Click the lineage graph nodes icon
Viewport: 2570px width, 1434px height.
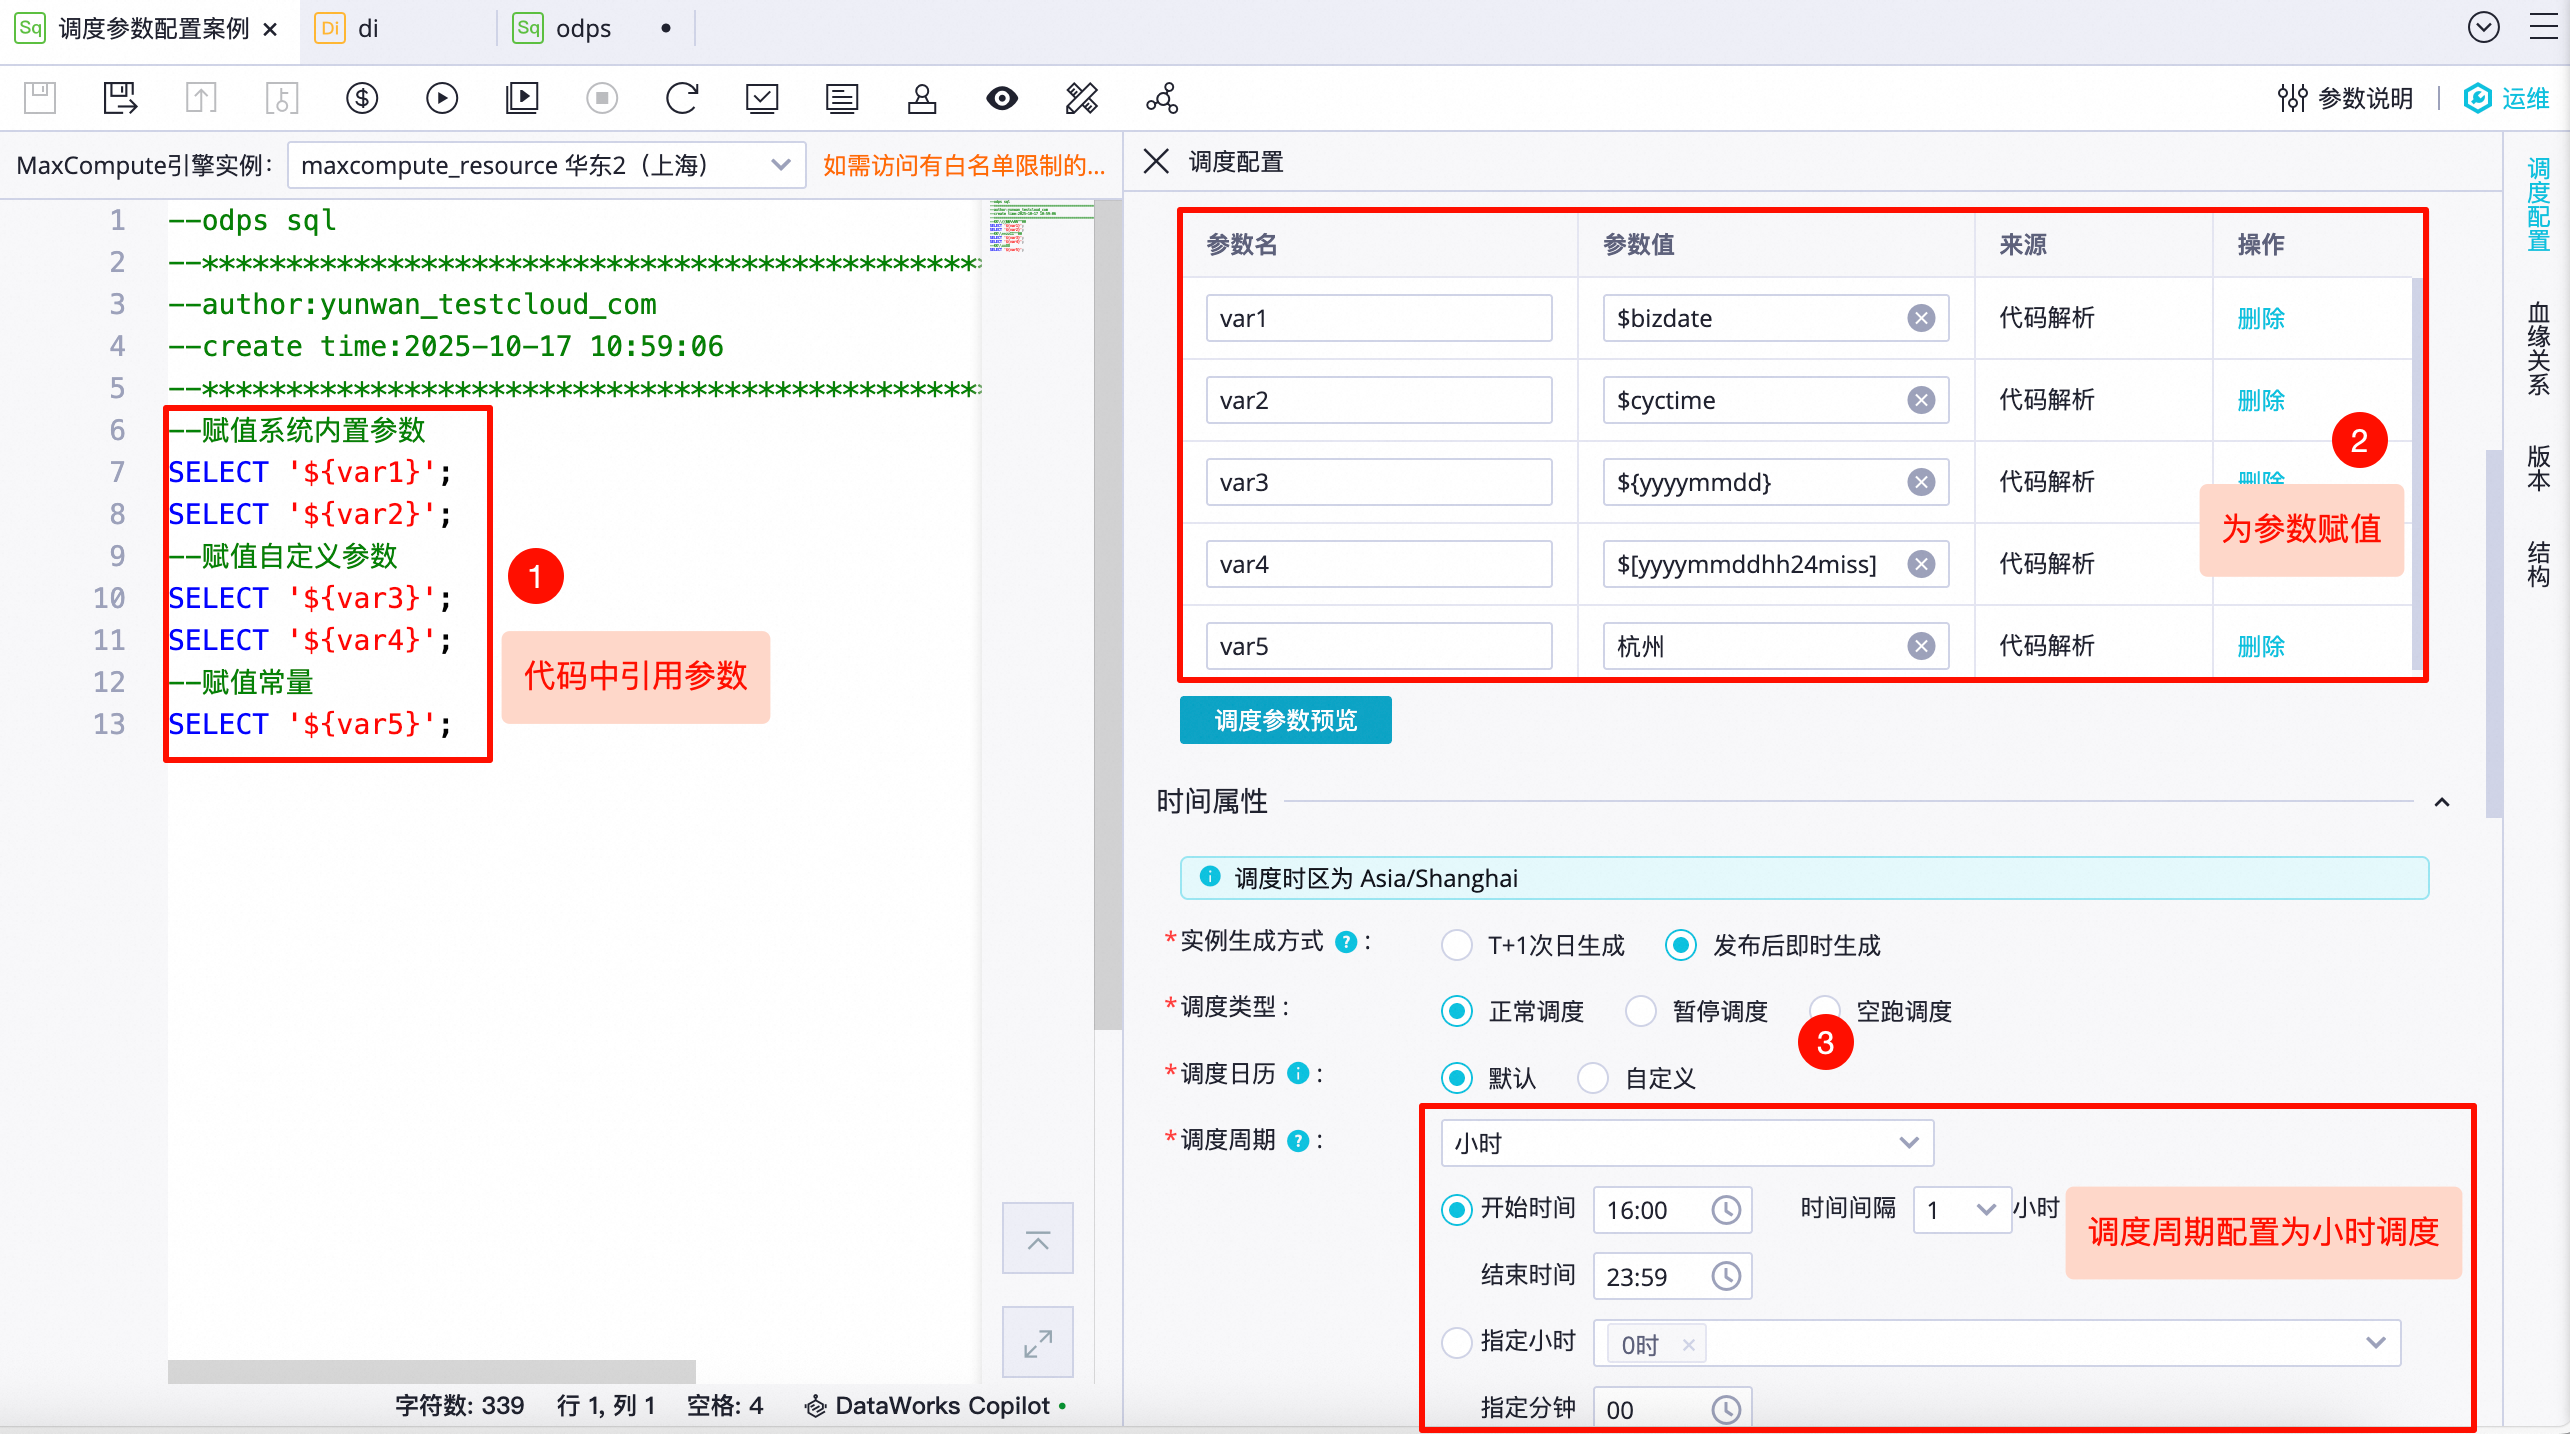[1161, 98]
